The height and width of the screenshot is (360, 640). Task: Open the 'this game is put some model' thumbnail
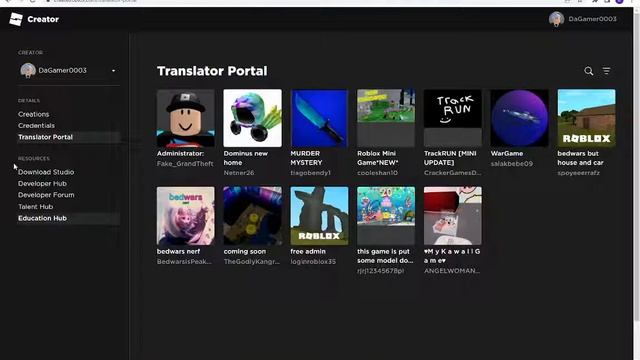[x=386, y=216]
